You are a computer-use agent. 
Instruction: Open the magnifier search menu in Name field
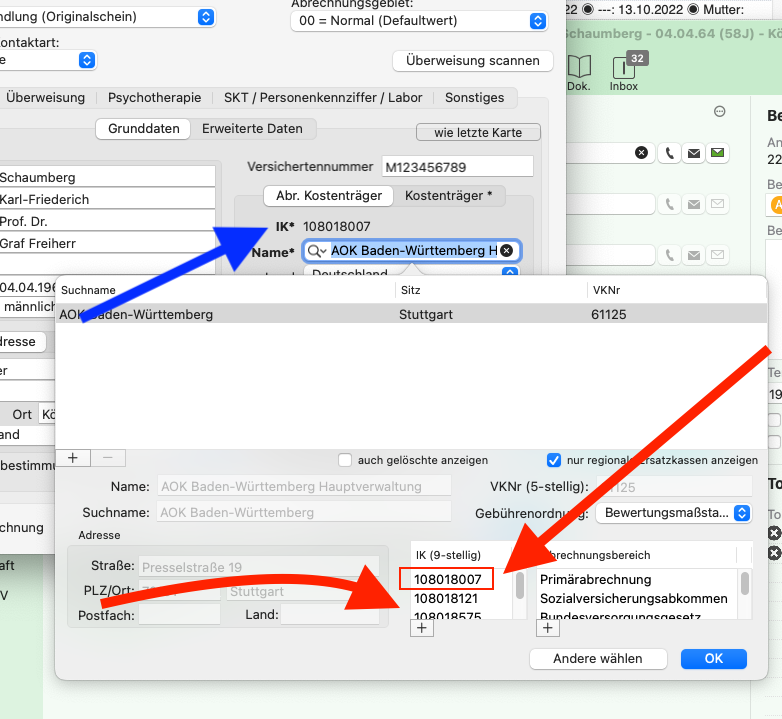coord(317,250)
